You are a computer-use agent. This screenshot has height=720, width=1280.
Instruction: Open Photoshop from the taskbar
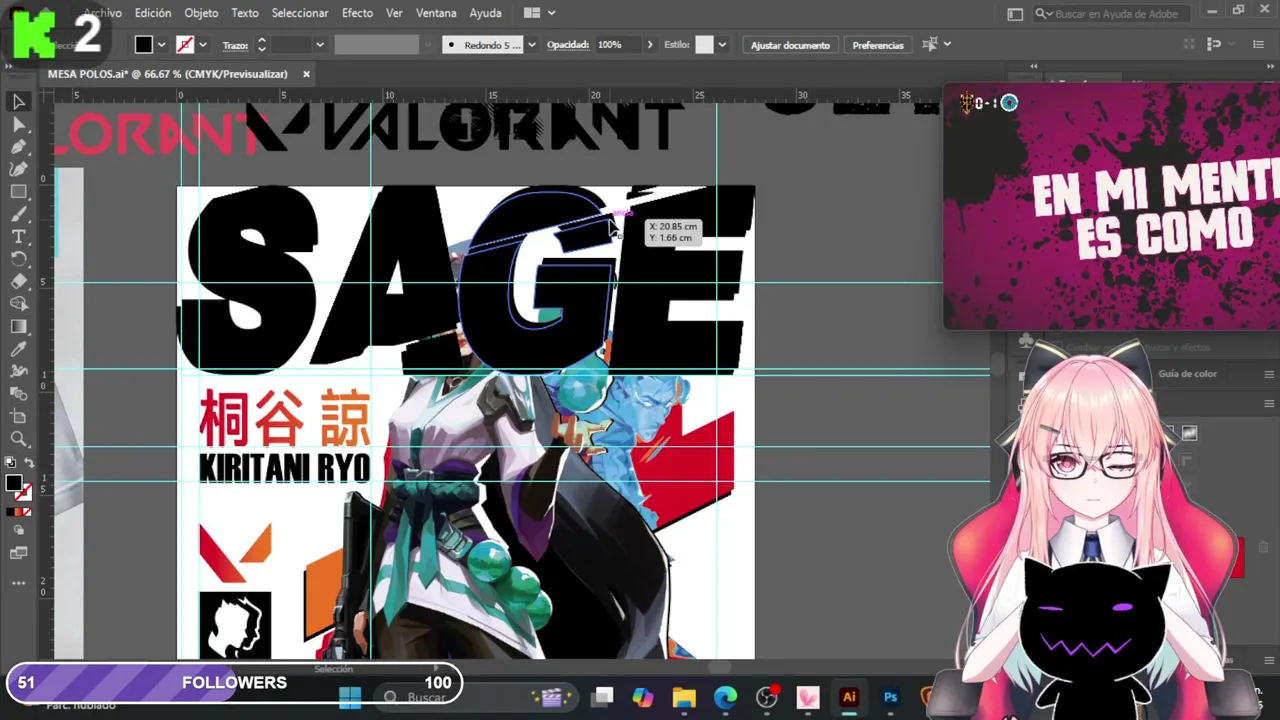coord(890,698)
